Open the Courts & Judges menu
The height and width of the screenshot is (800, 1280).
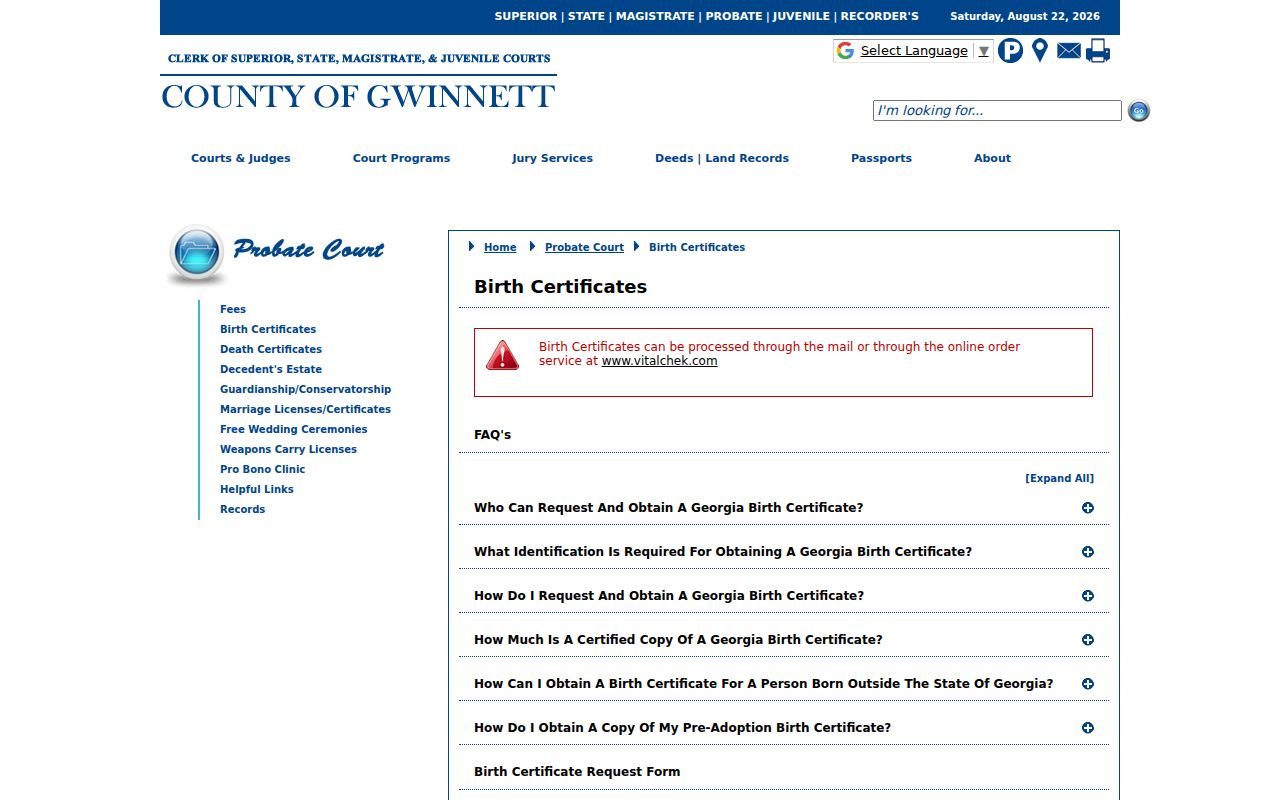pos(241,158)
